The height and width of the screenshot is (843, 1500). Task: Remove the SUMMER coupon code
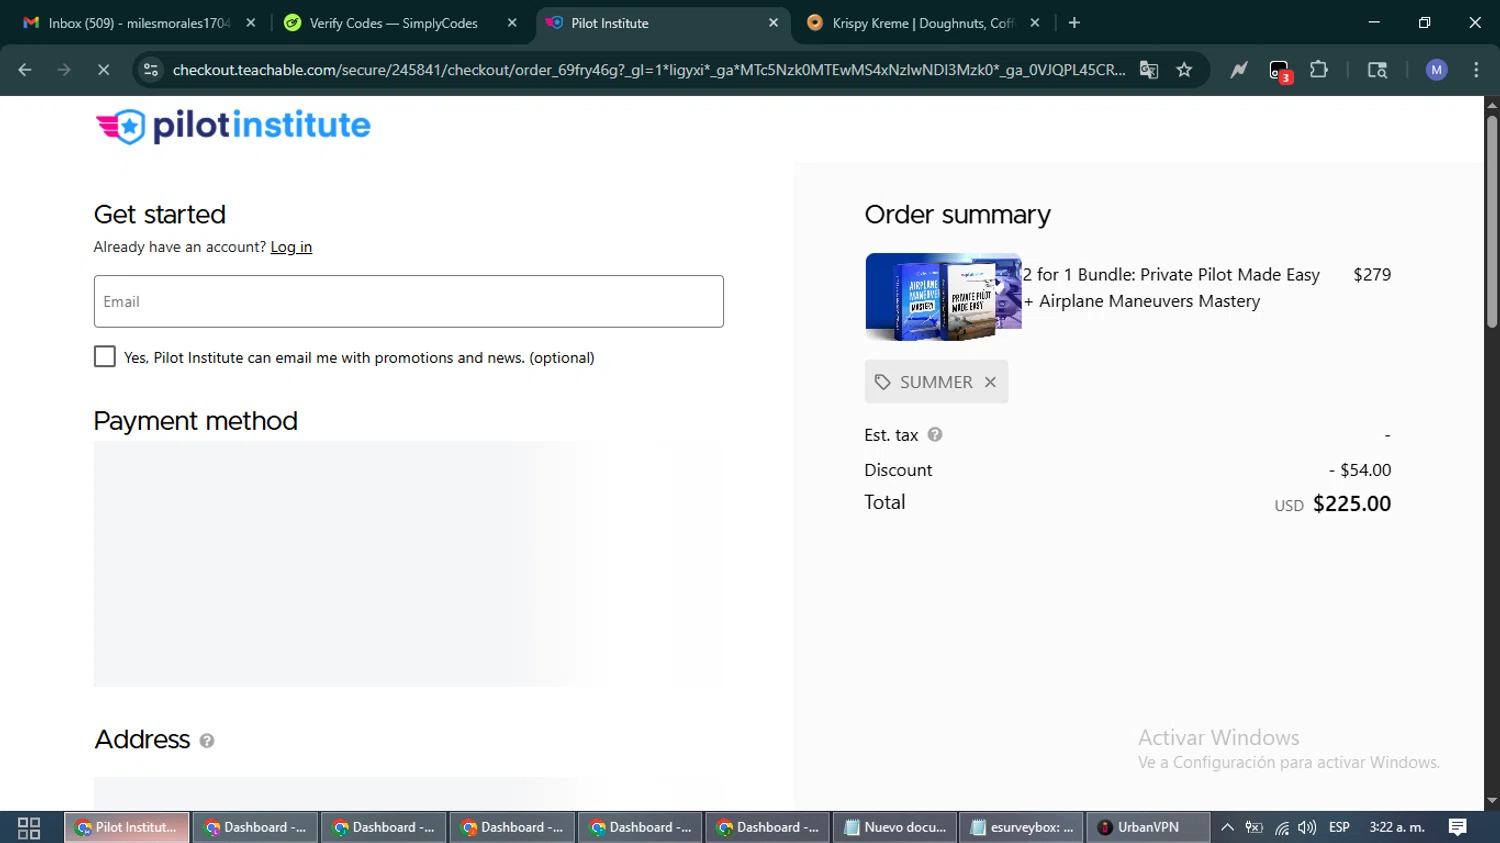(990, 382)
